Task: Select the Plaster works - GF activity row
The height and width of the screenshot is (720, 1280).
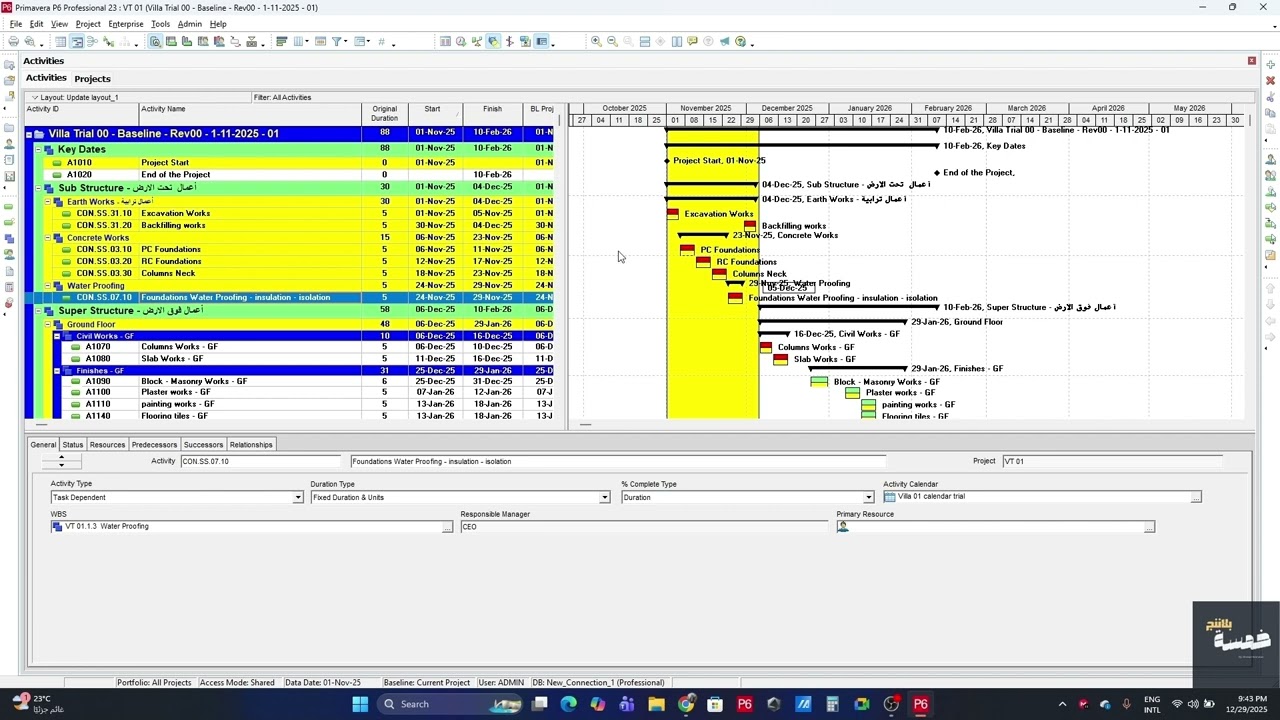Action: (290, 393)
